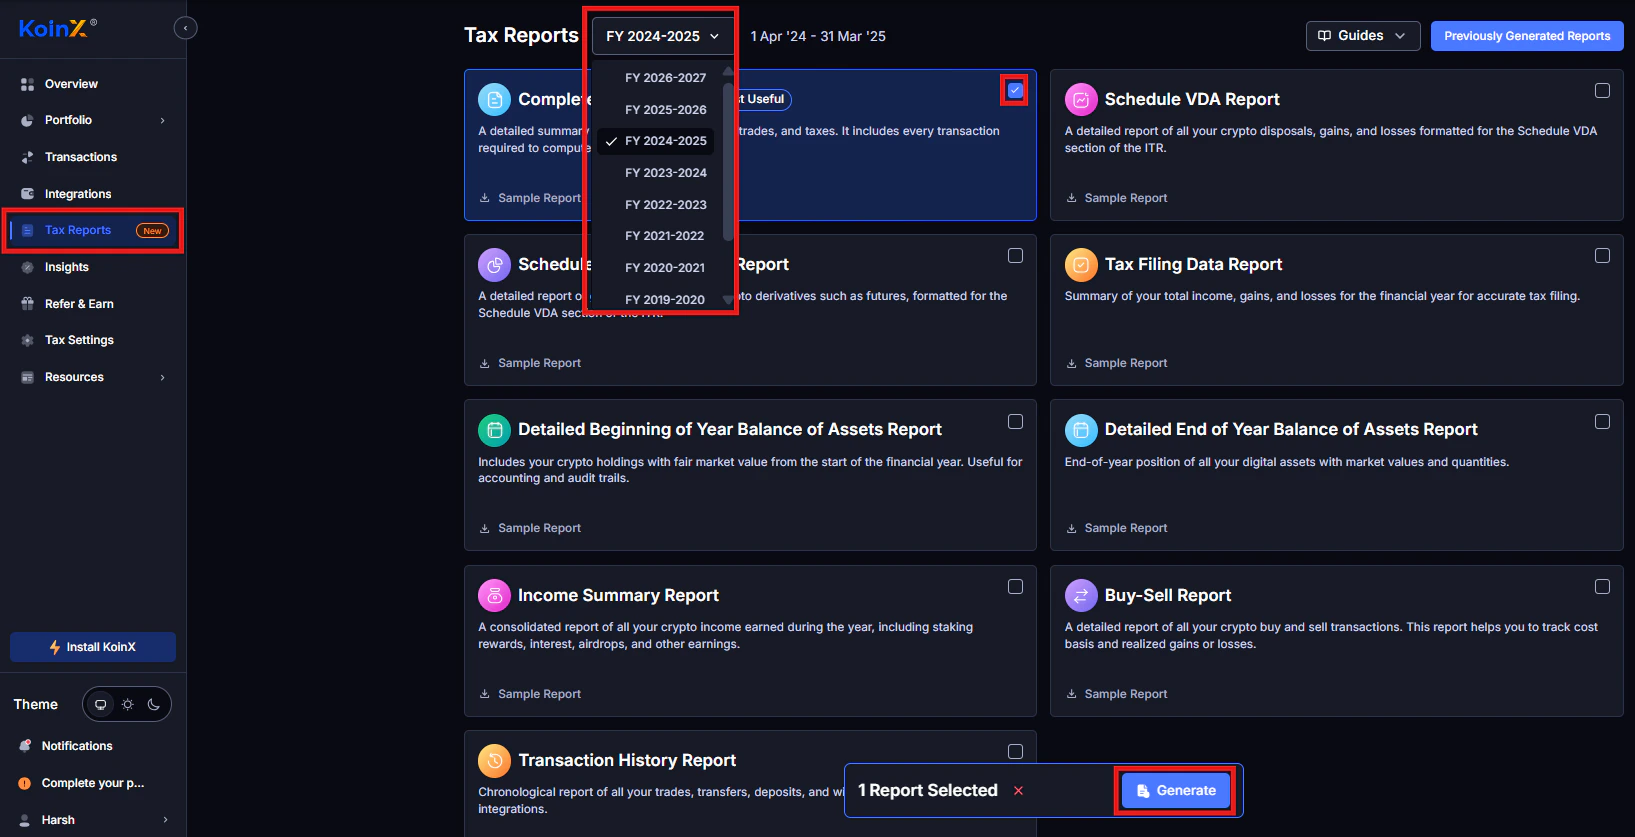Check the End of Year Balance checkbox
Viewport: 1635px width, 837px height.
coord(1602,421)
